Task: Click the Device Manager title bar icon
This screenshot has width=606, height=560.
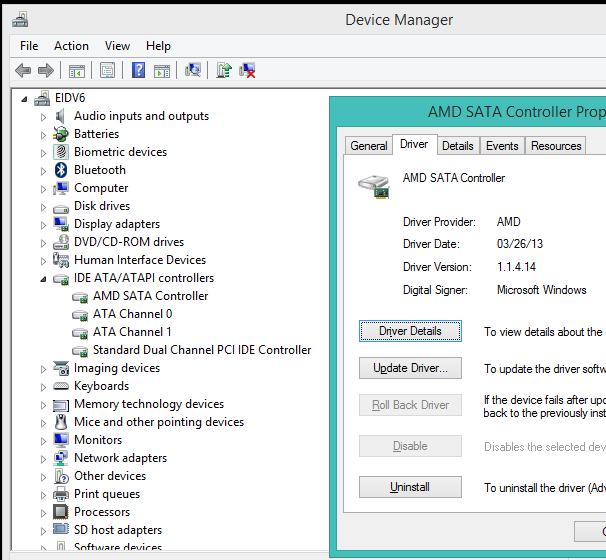Action: 20,19
